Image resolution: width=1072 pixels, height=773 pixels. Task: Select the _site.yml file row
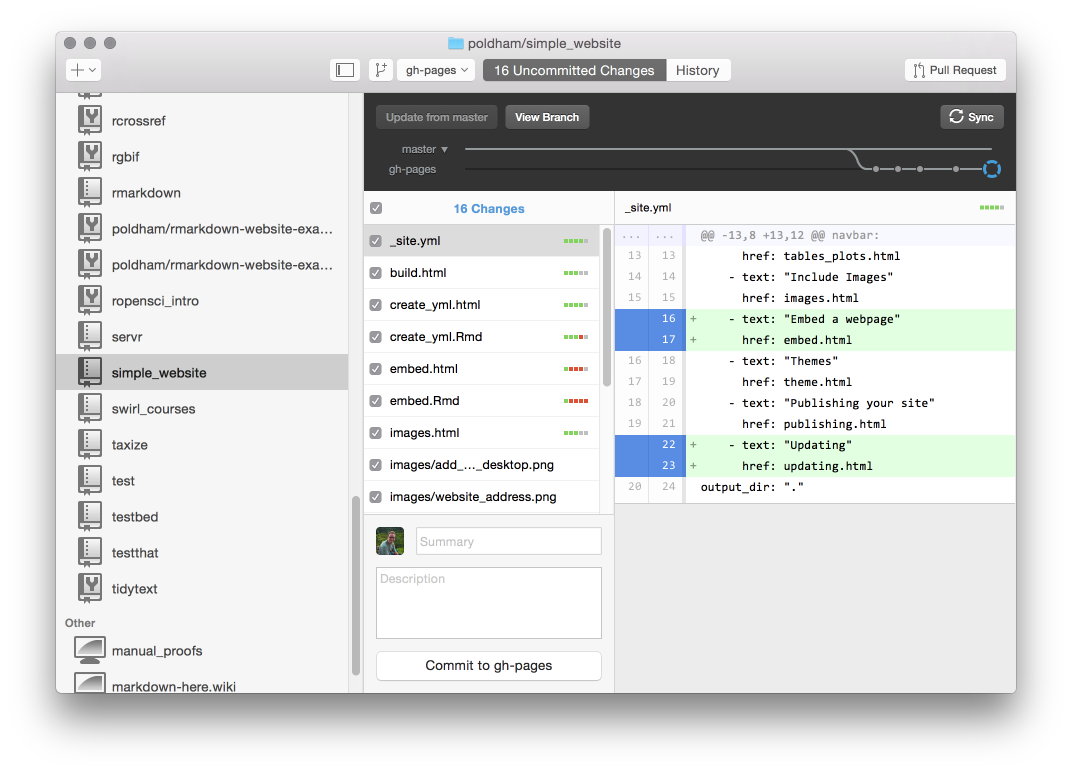click(x=482, y=241)
